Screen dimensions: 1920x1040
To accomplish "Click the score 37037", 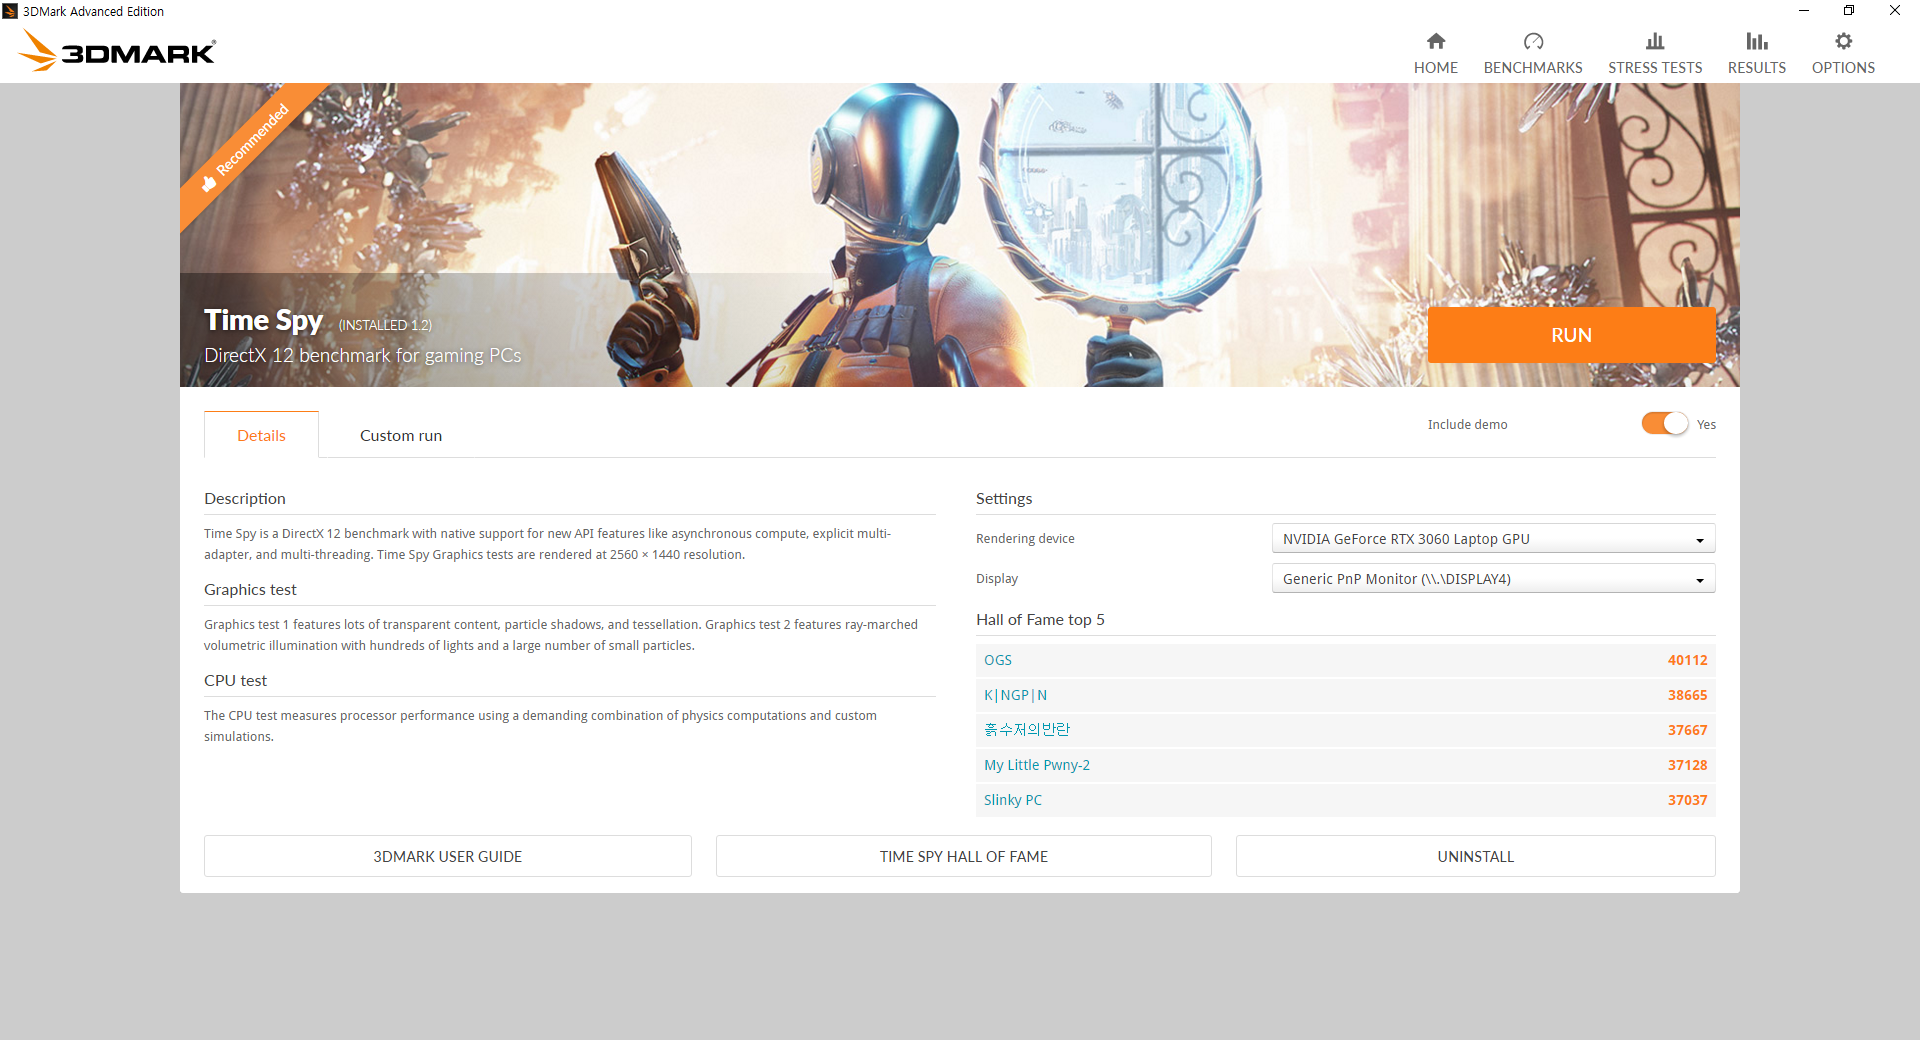I will pyautogui.click(x=1687, y=800).
